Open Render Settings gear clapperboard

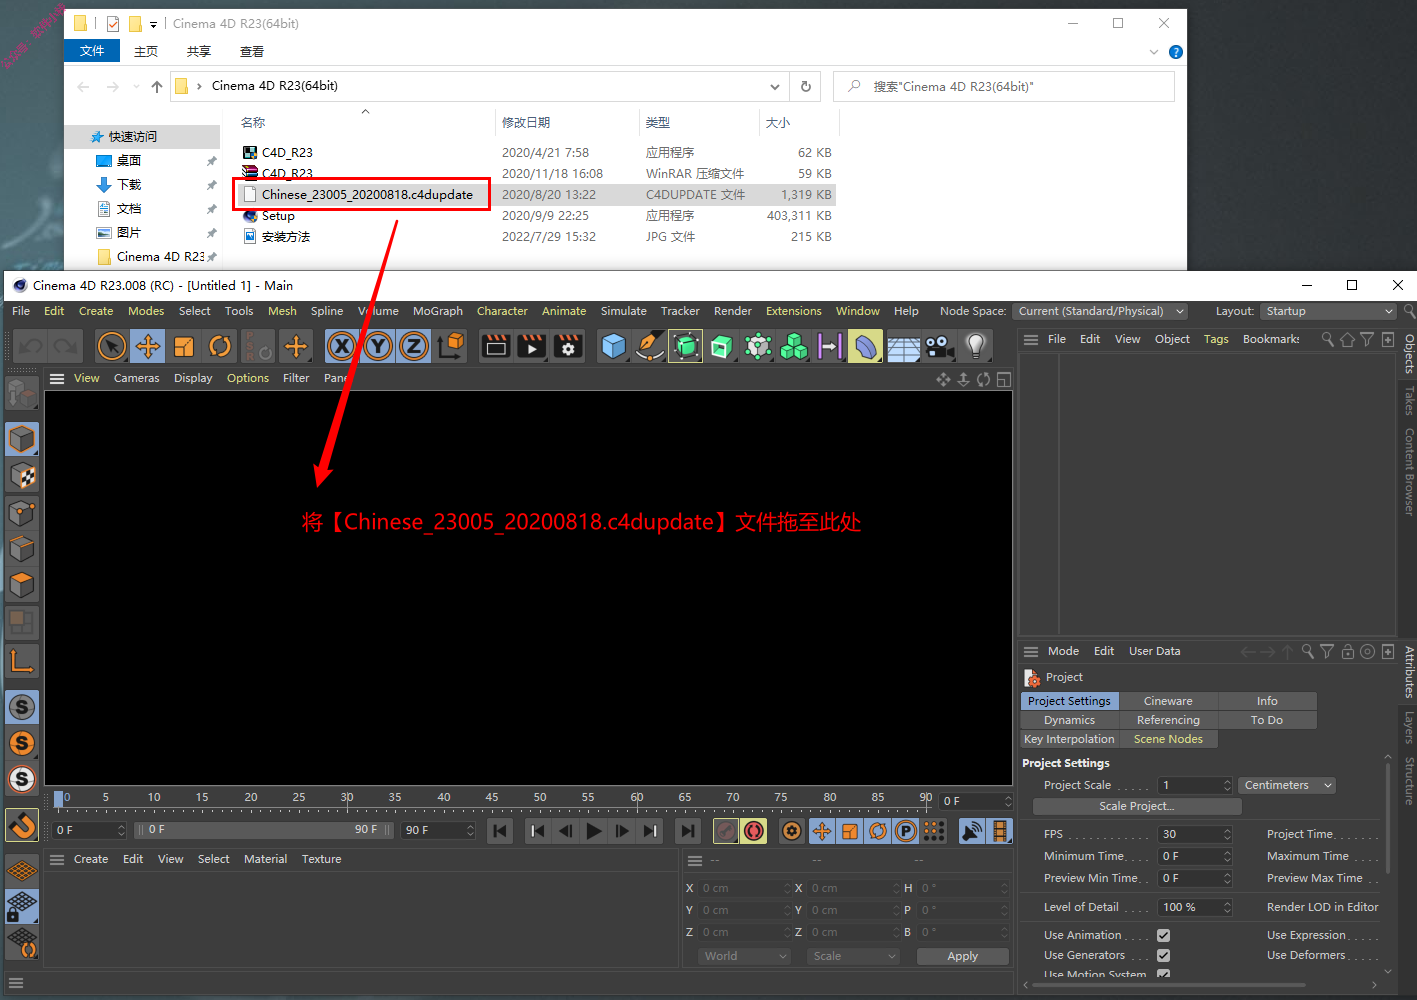[568, 347]
